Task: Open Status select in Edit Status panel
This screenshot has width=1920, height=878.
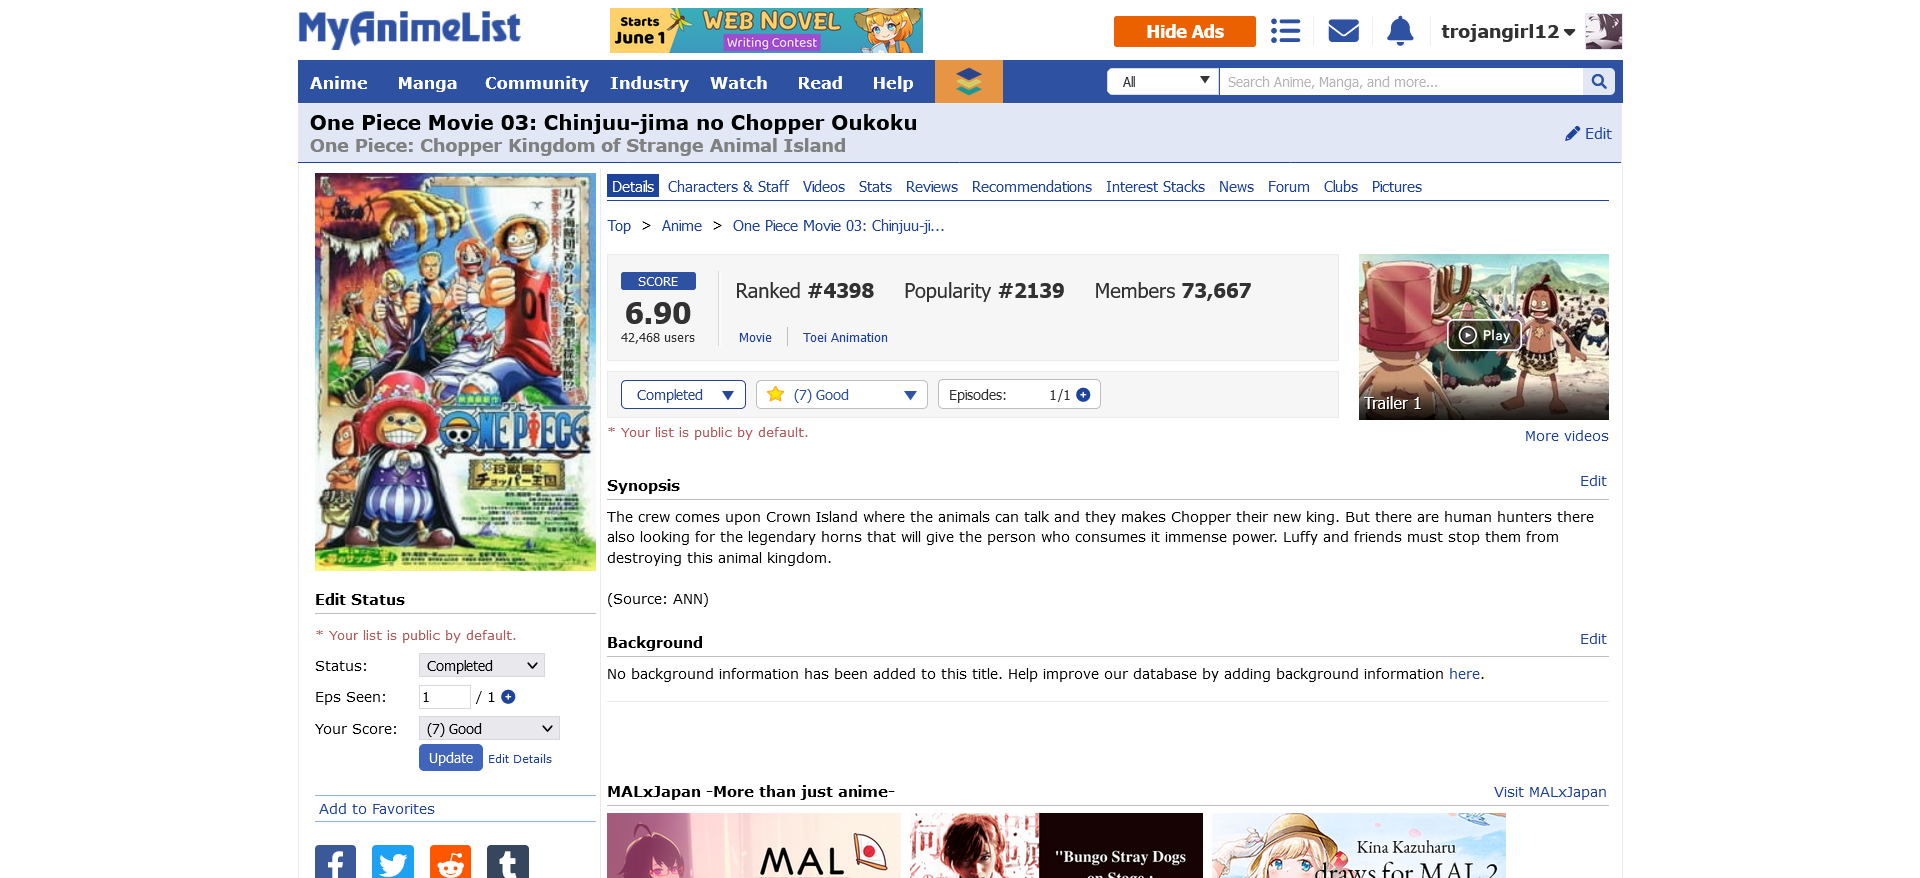Action: pos(482,666)
